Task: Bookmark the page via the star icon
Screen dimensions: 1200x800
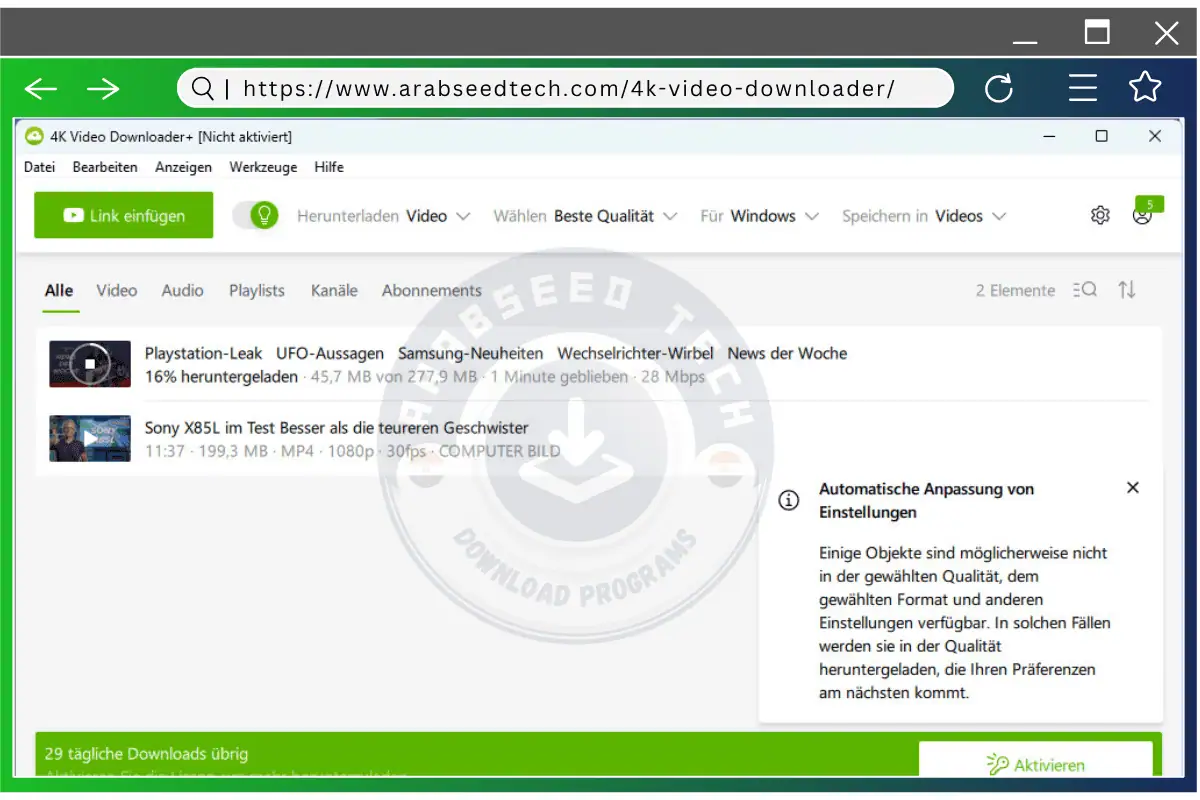Action: (1144, 88)
